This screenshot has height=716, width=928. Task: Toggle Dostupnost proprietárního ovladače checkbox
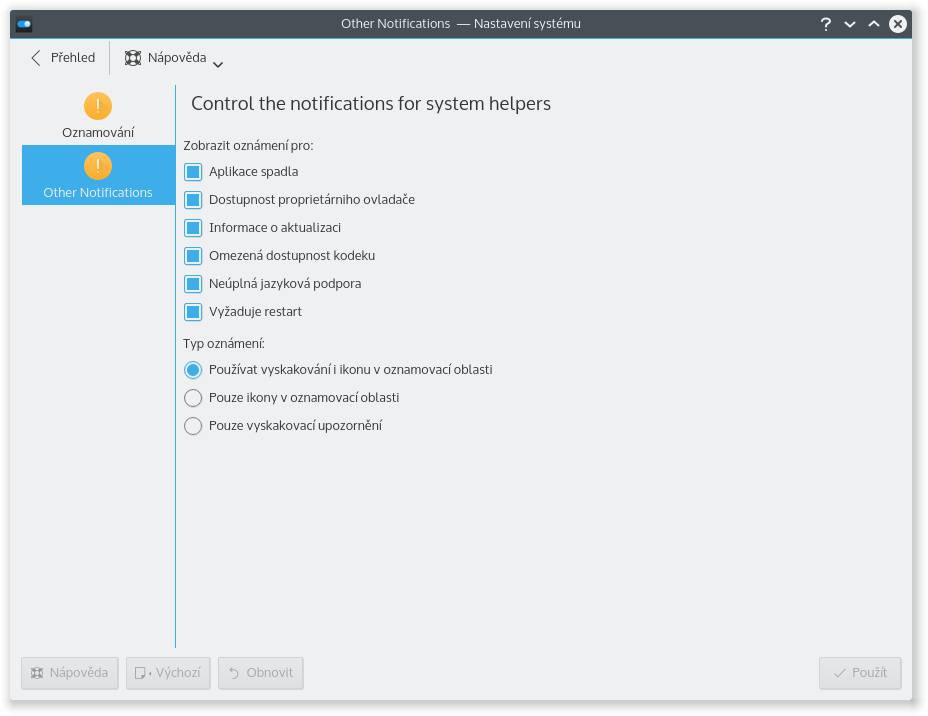pyautogui.click(x=193, y=200)
